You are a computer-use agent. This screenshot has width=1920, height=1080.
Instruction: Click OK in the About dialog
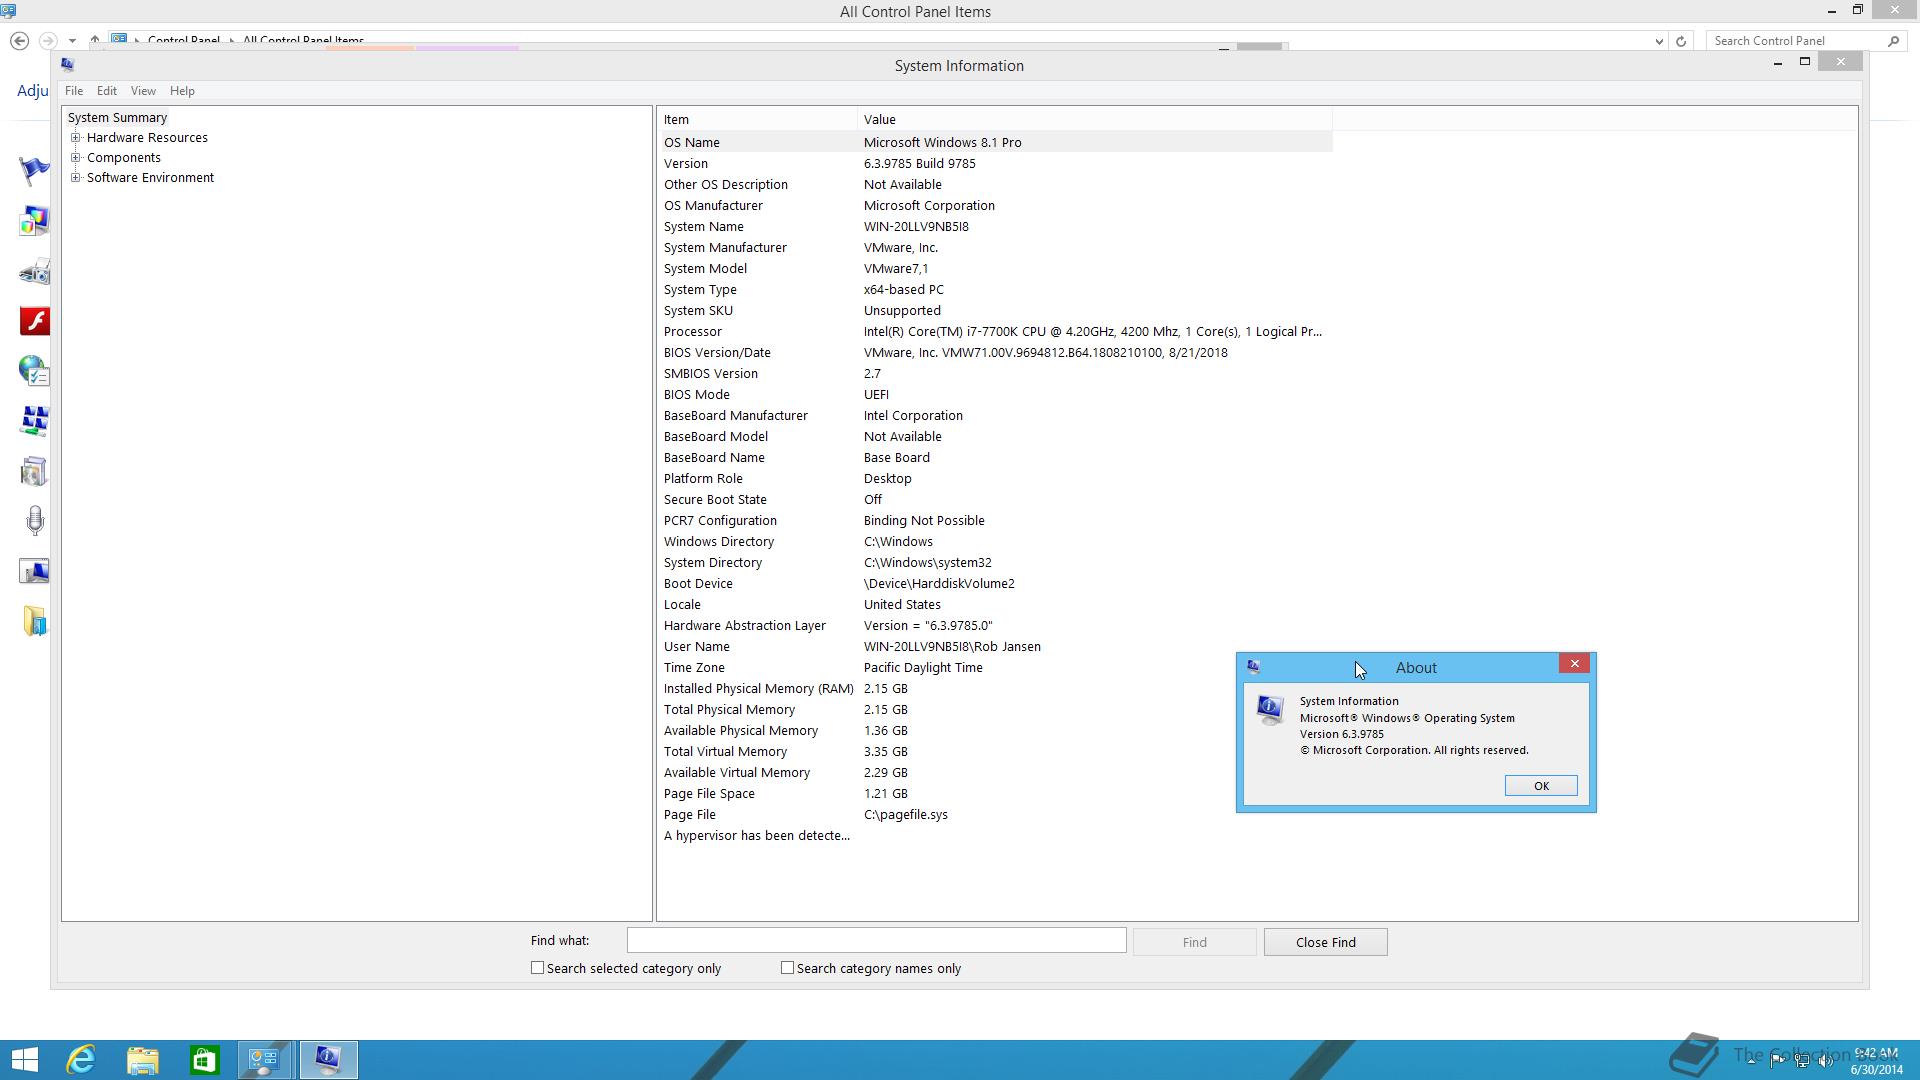[x=1541, y=786]
